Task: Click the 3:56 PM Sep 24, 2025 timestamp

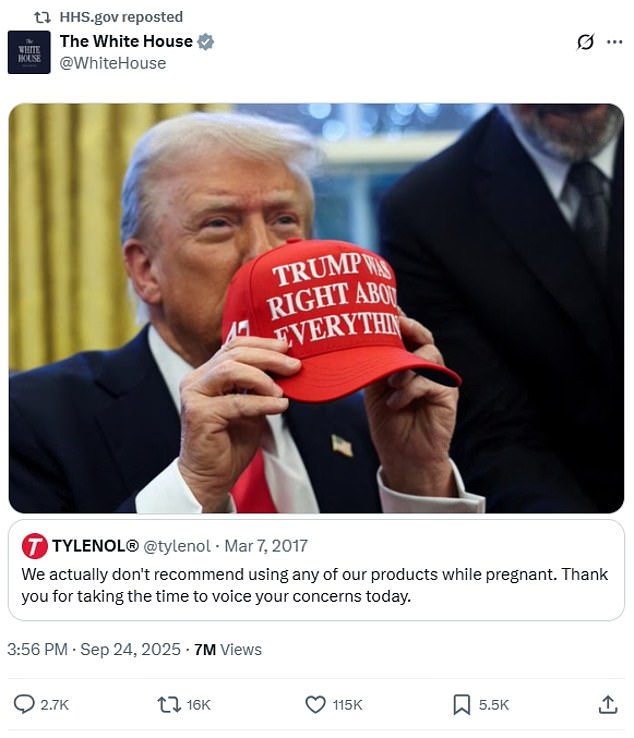Action: point(94,650)
